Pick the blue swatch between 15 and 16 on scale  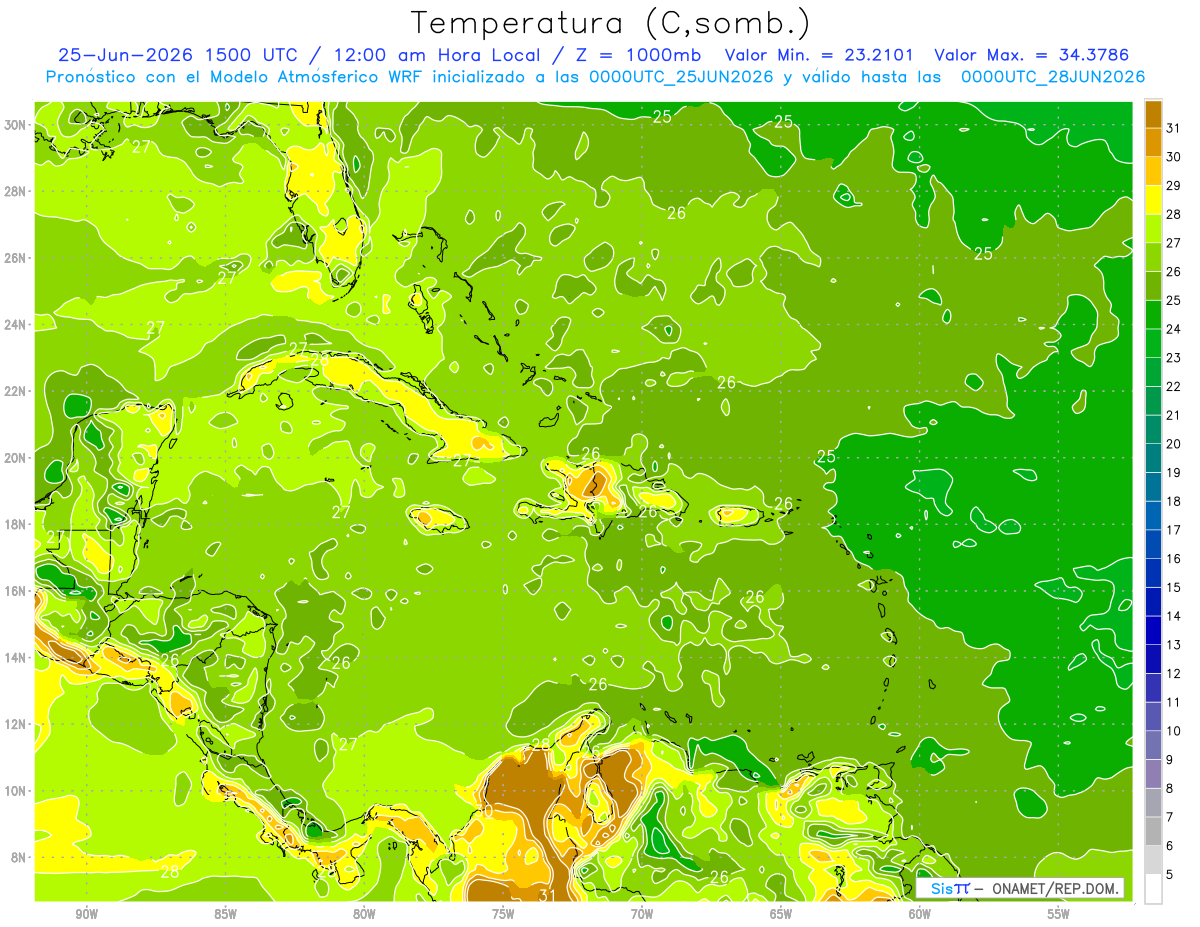pyautogui.click(x=1153, y=573)
